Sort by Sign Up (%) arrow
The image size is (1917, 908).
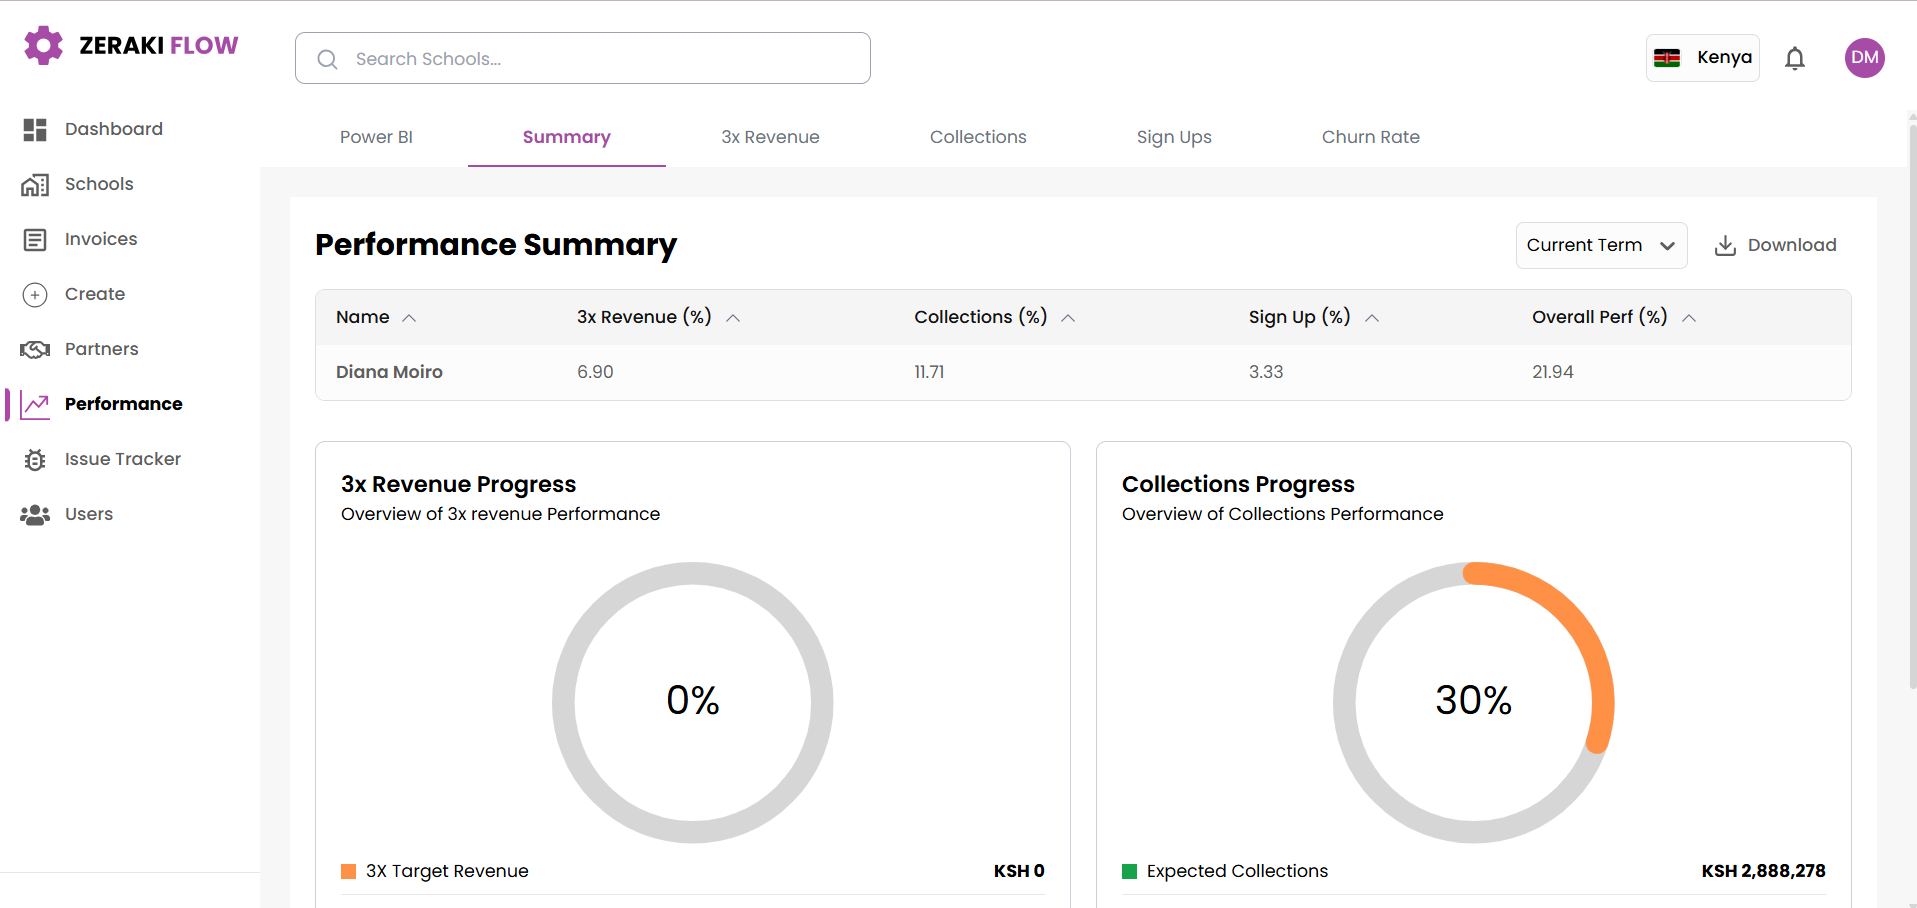pos(1372,318)
